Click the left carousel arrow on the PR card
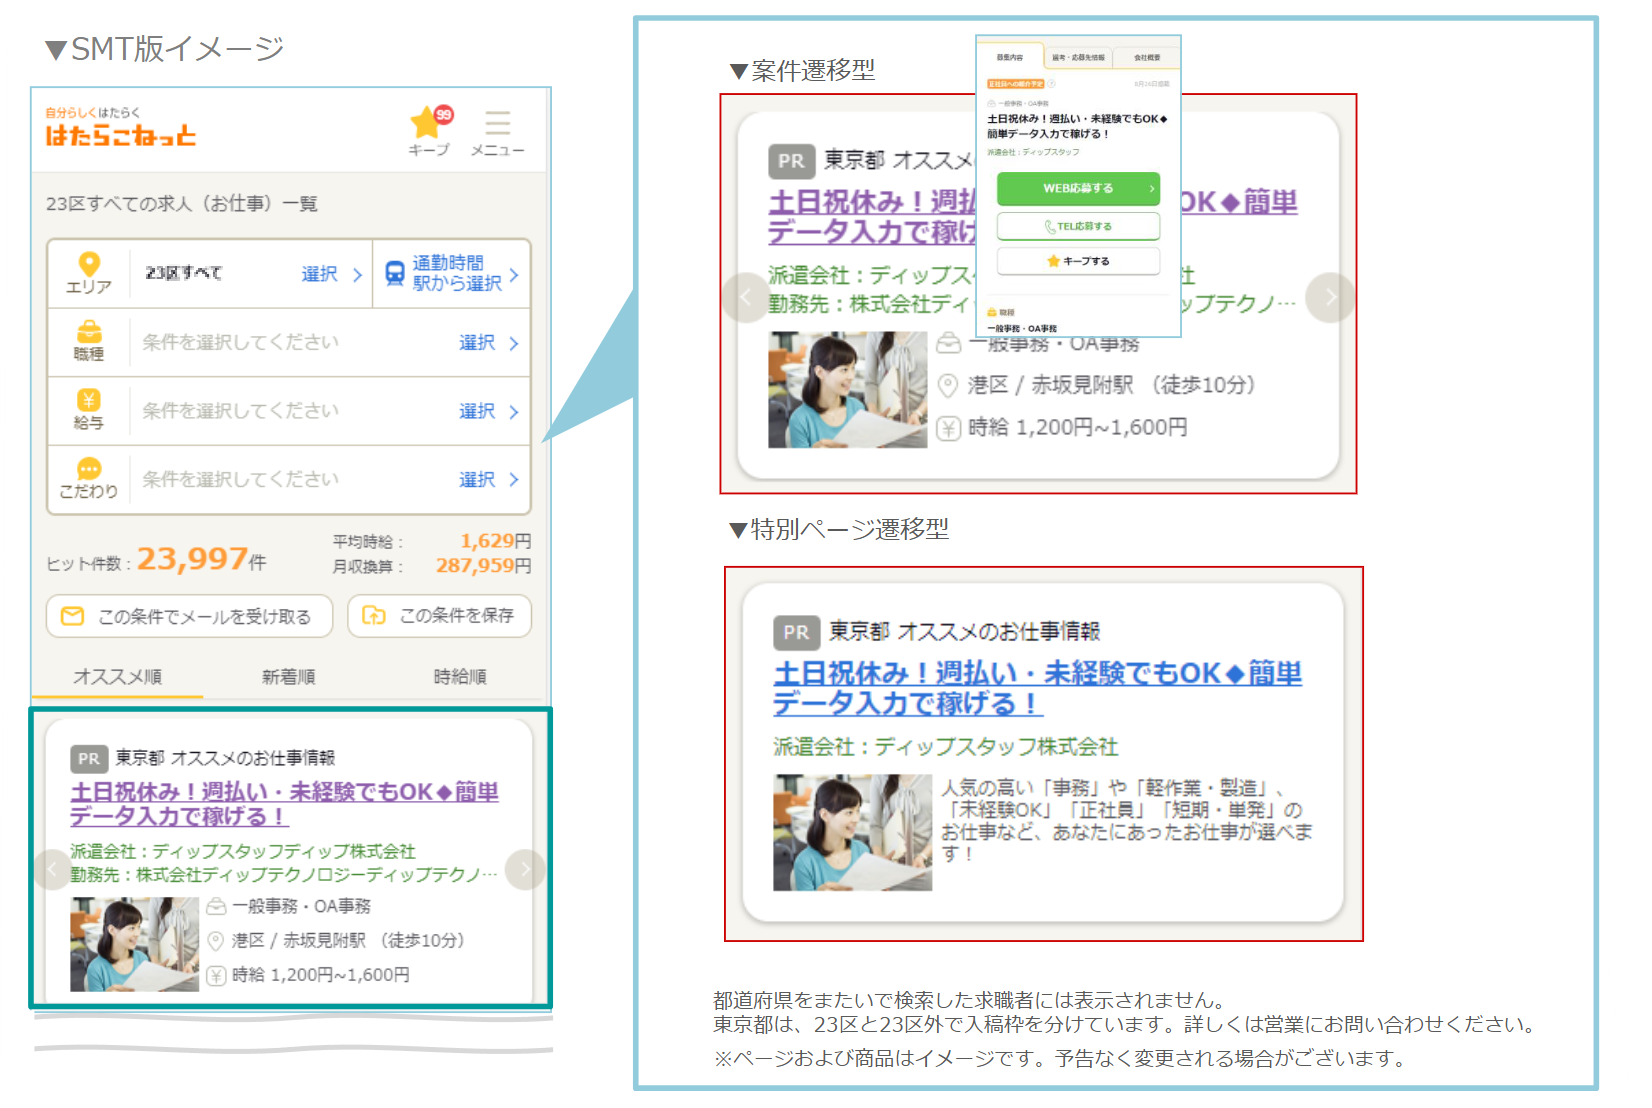 point(53,870)
